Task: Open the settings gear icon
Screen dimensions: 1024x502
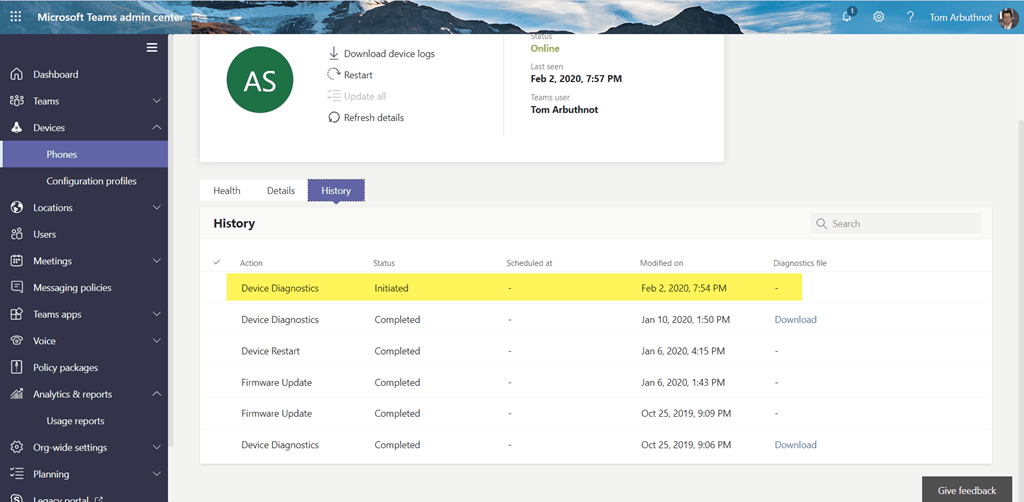Action: coord(878,16)
